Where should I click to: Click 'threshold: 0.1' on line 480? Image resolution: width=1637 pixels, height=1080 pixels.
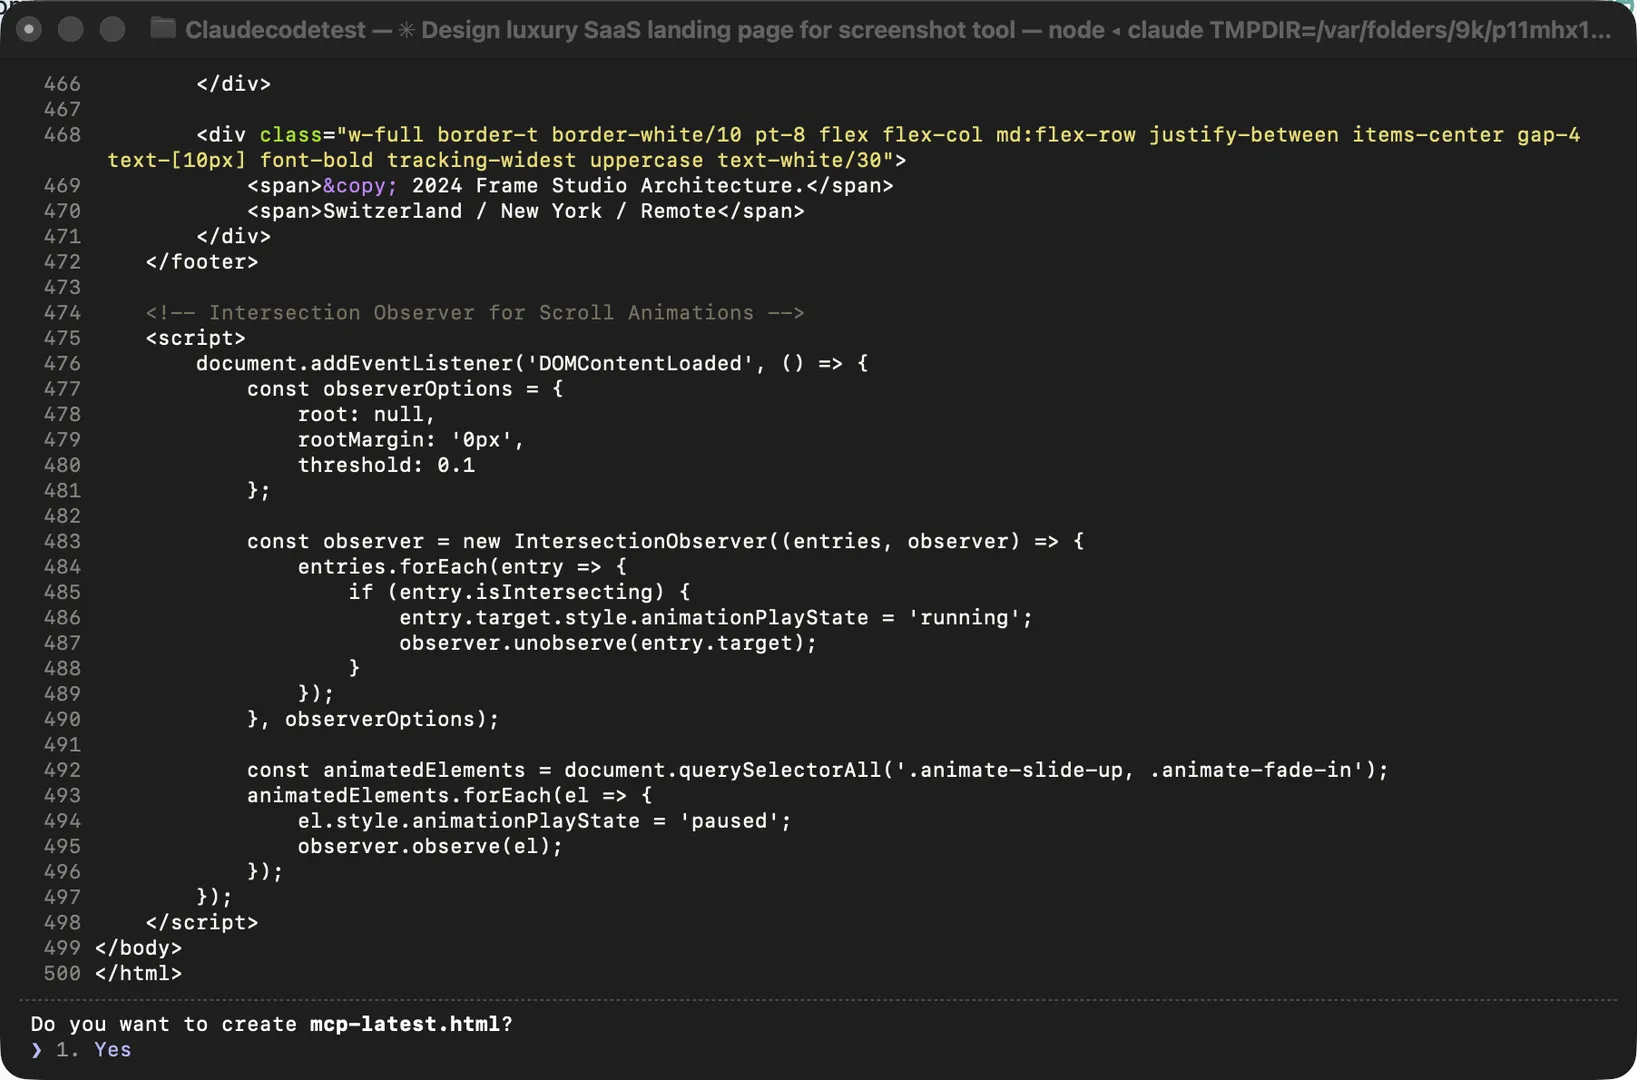(386, 465)
